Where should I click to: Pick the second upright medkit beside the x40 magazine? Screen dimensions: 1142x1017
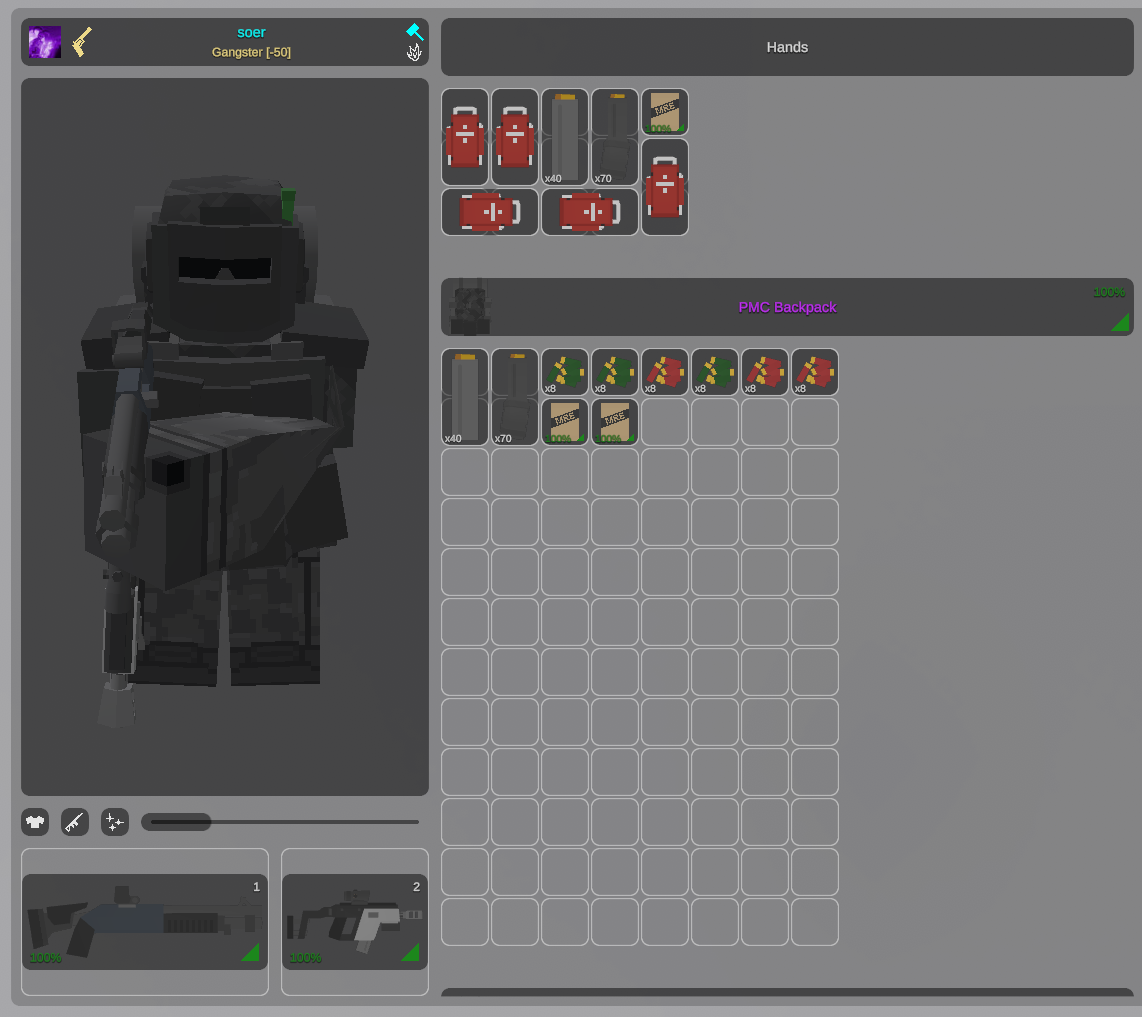coord(515,137)
